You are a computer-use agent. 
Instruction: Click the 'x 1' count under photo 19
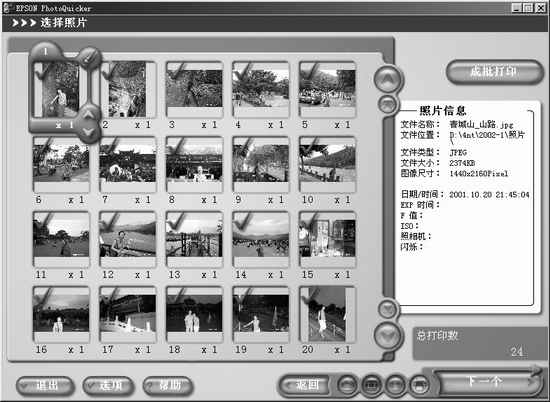coord(276,350)
